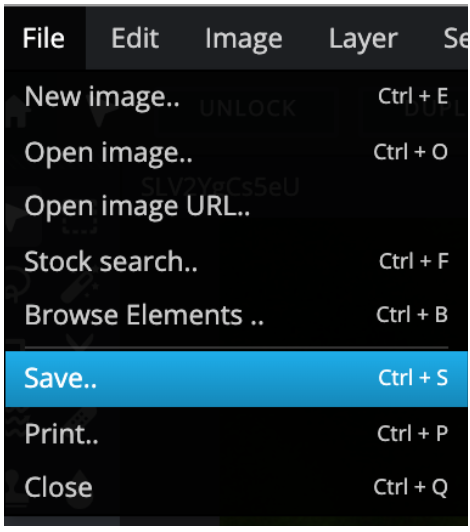Select Open image URL.. entry
Viewport: 470px width, 532px height.
pos(236,206)
